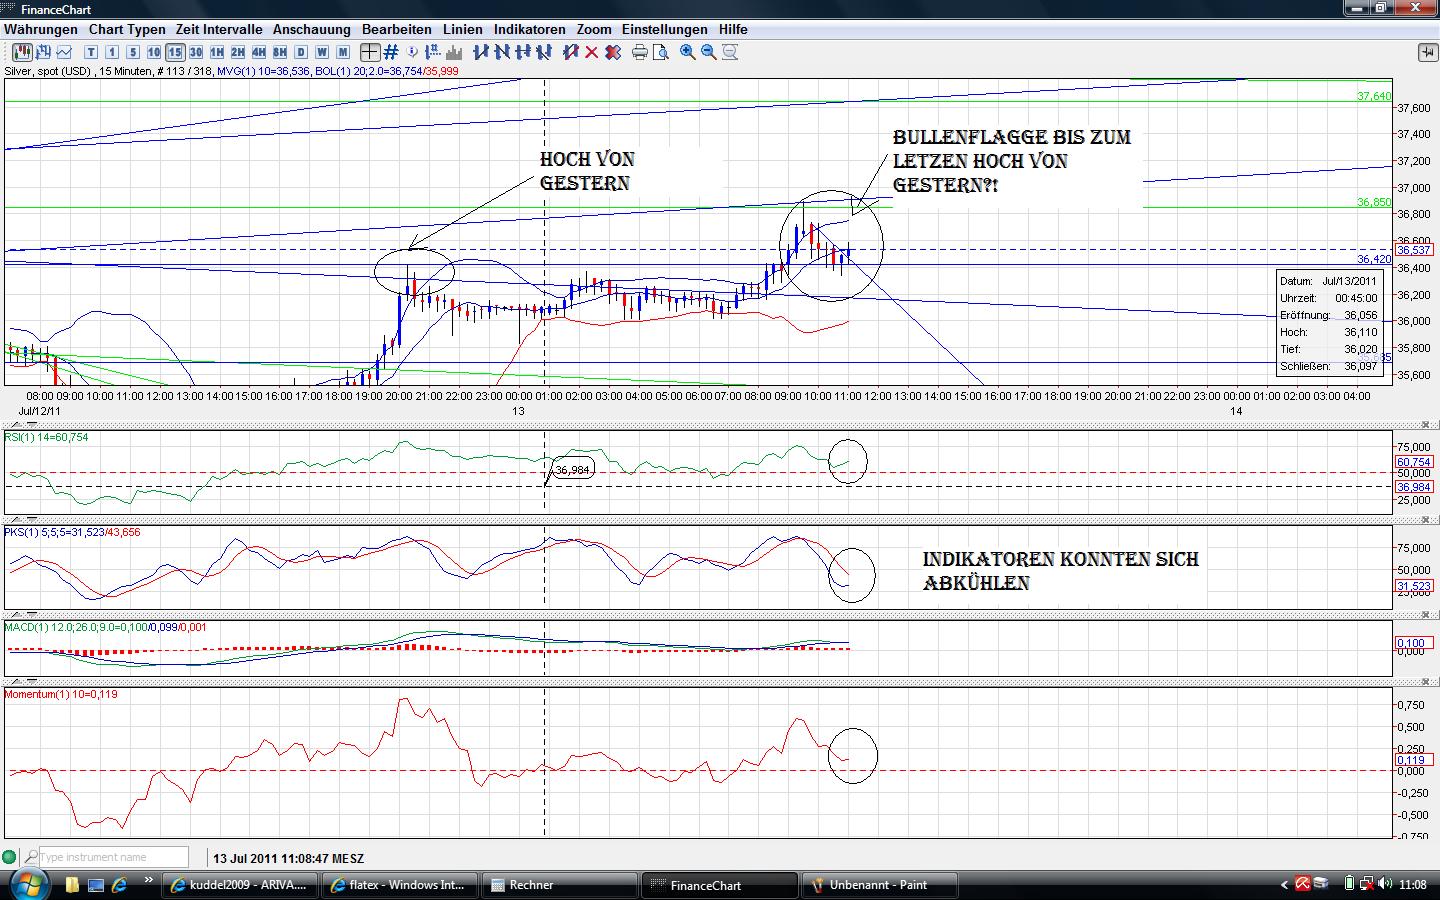Select the 15-minute interval button

point(175,52)
